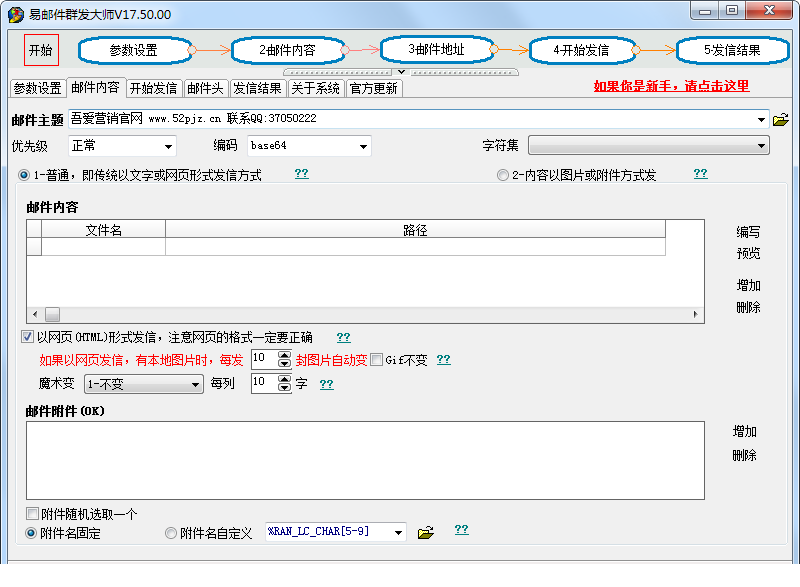Switch to 邮件内容 tab

(95, 87)
